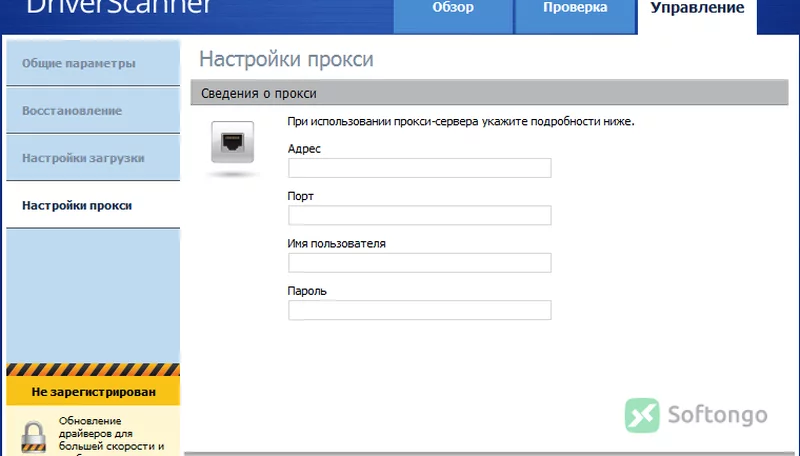
Task: Click the Сведения о прокси header
Action: (489, 93)
